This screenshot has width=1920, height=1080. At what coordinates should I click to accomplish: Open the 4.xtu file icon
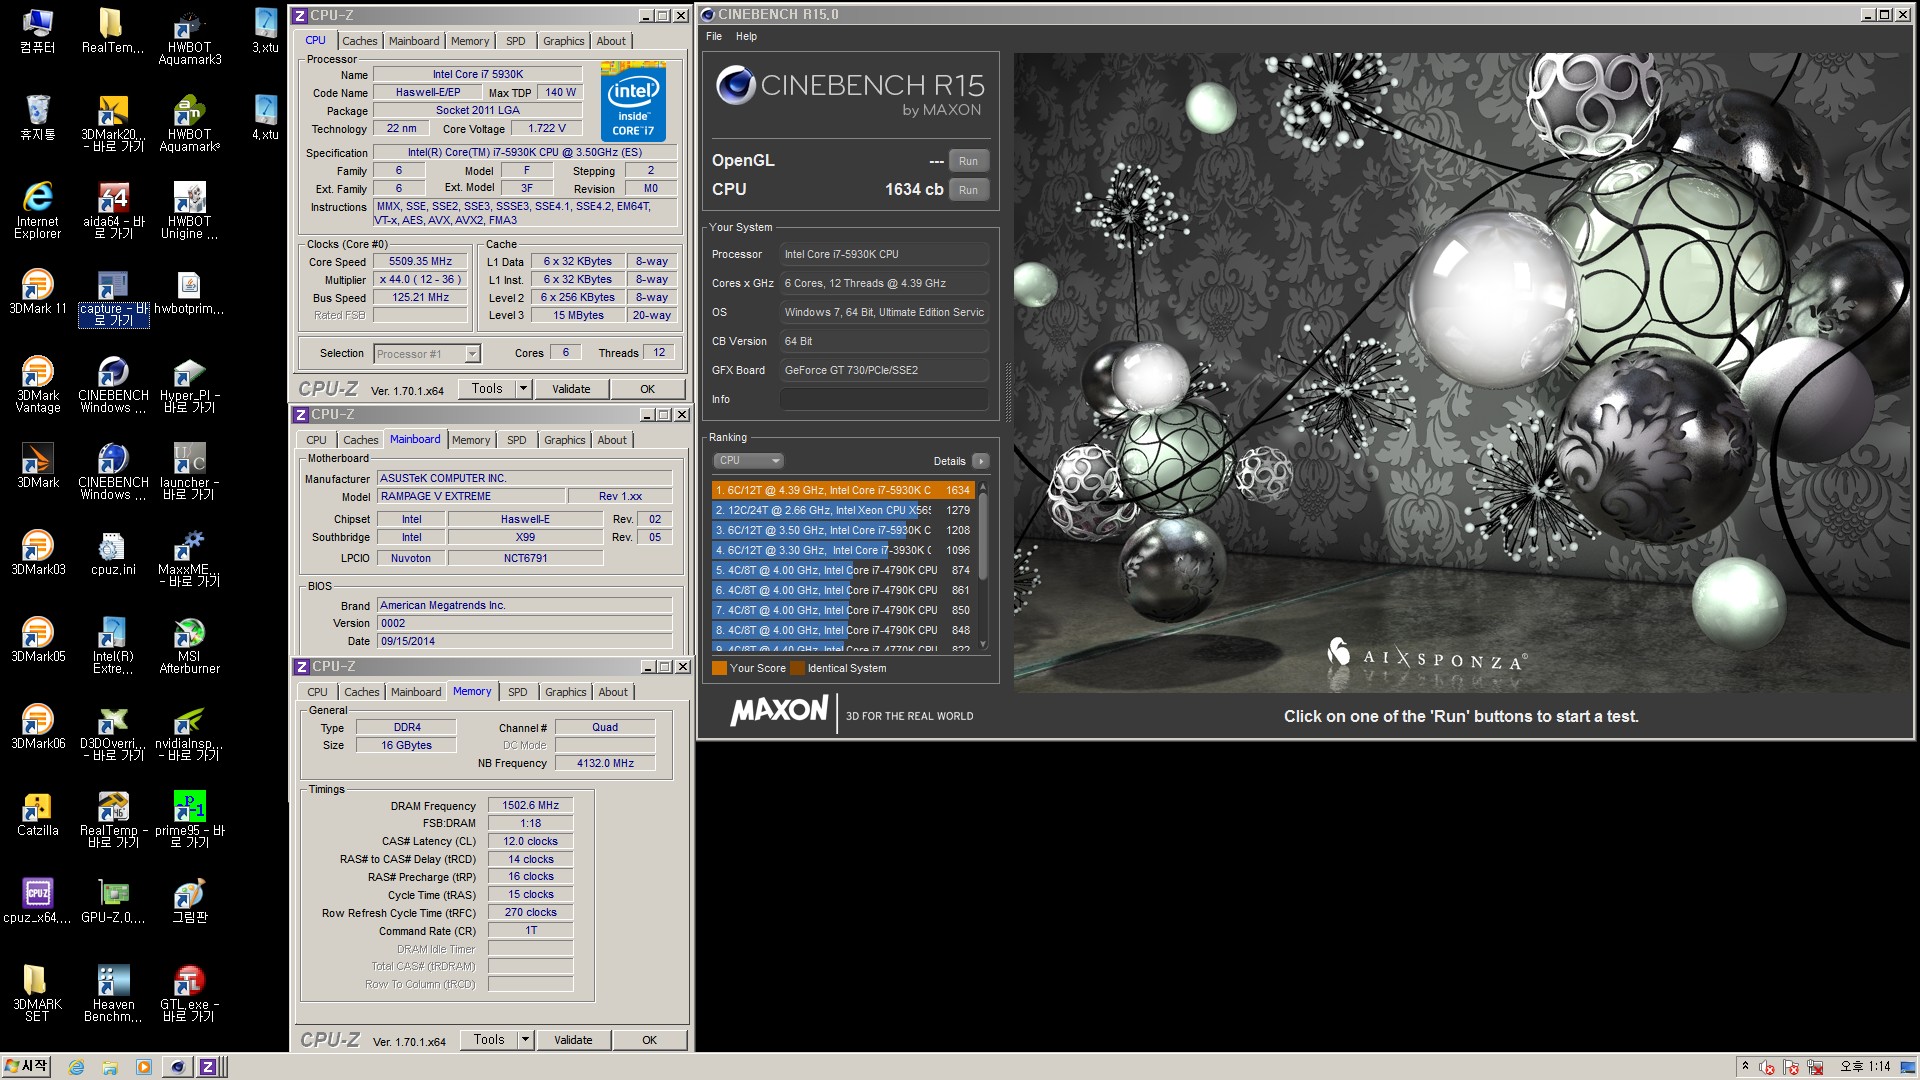(x=265, y=118)
